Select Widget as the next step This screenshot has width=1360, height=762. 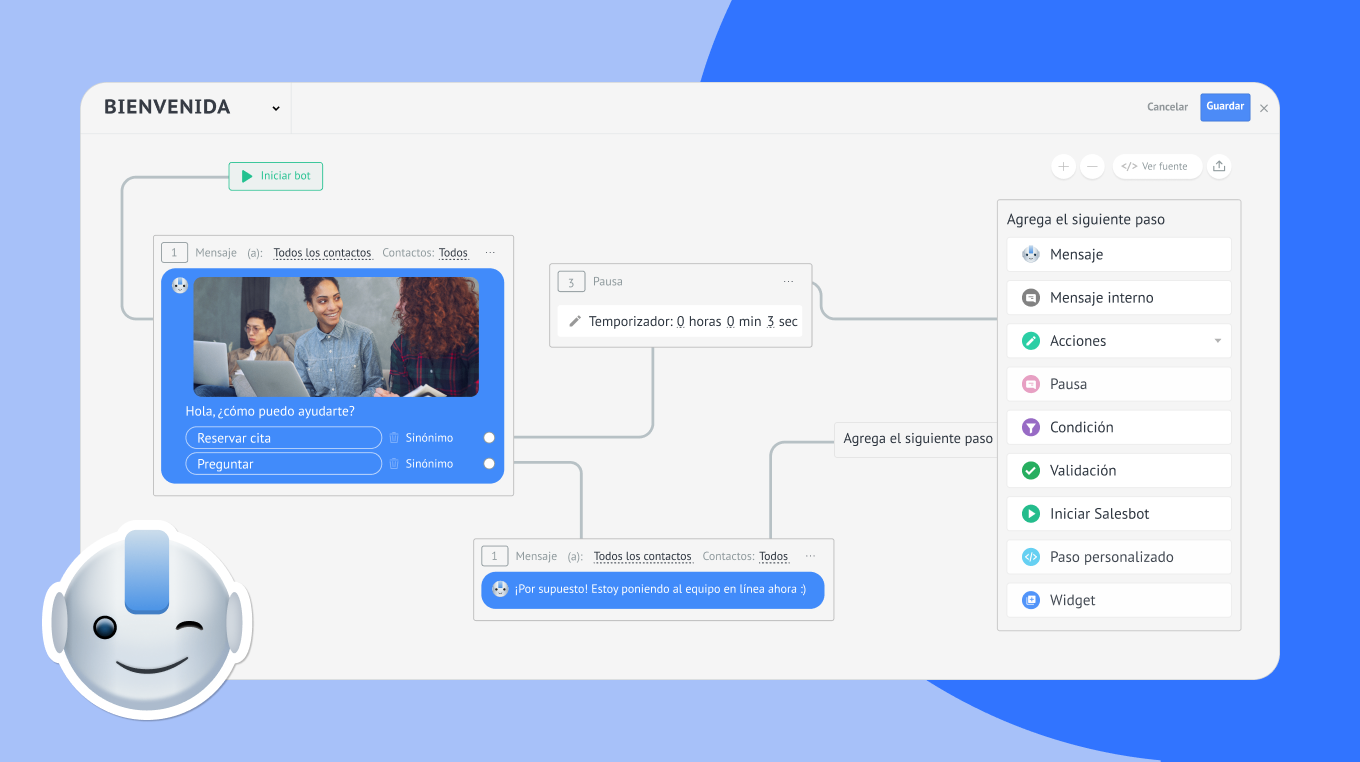click(x=1119, y=600)
